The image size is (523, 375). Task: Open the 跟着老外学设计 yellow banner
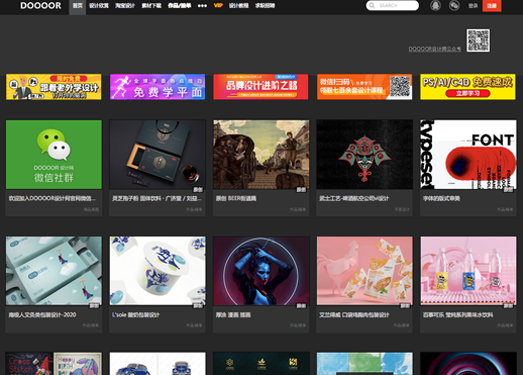(x=53, y=87)
